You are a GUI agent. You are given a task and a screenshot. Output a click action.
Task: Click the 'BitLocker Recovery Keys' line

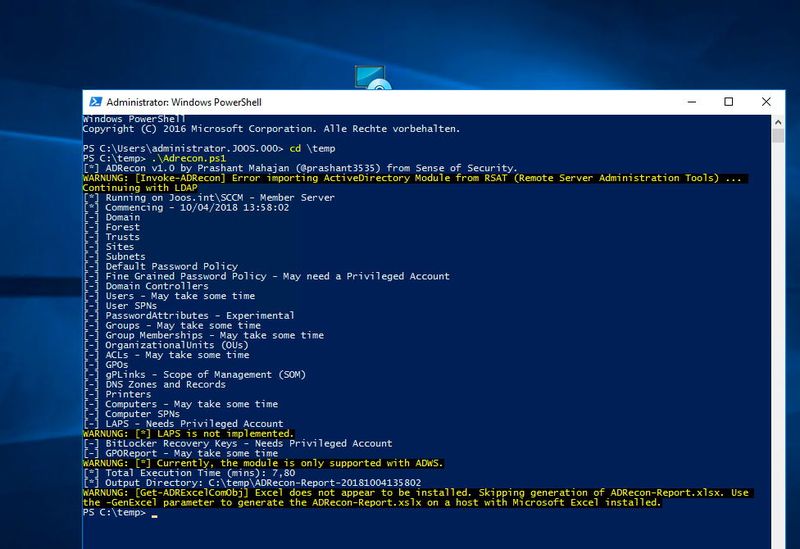click(238, 443)
